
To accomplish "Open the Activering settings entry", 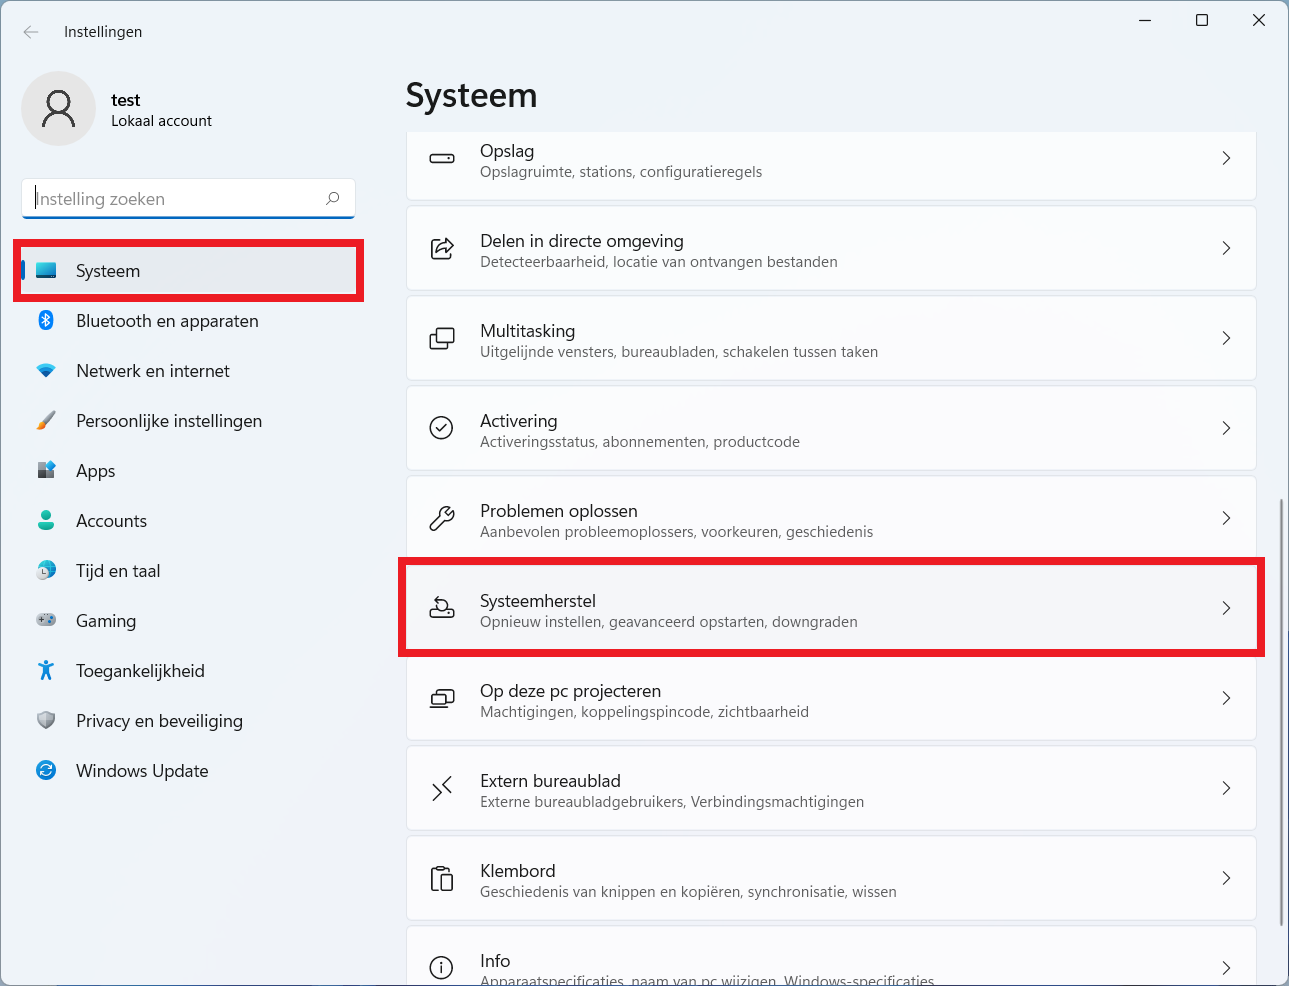I will (x=831, y=428).
